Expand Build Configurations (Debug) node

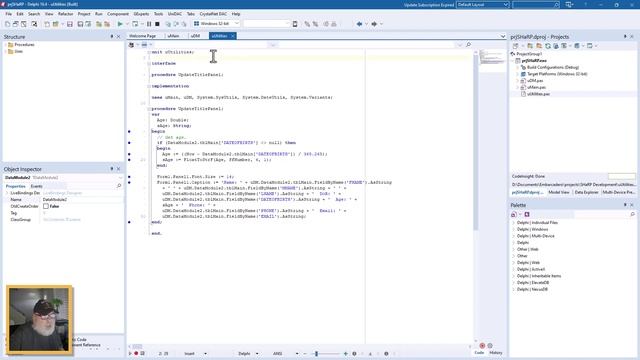(518, 67)
